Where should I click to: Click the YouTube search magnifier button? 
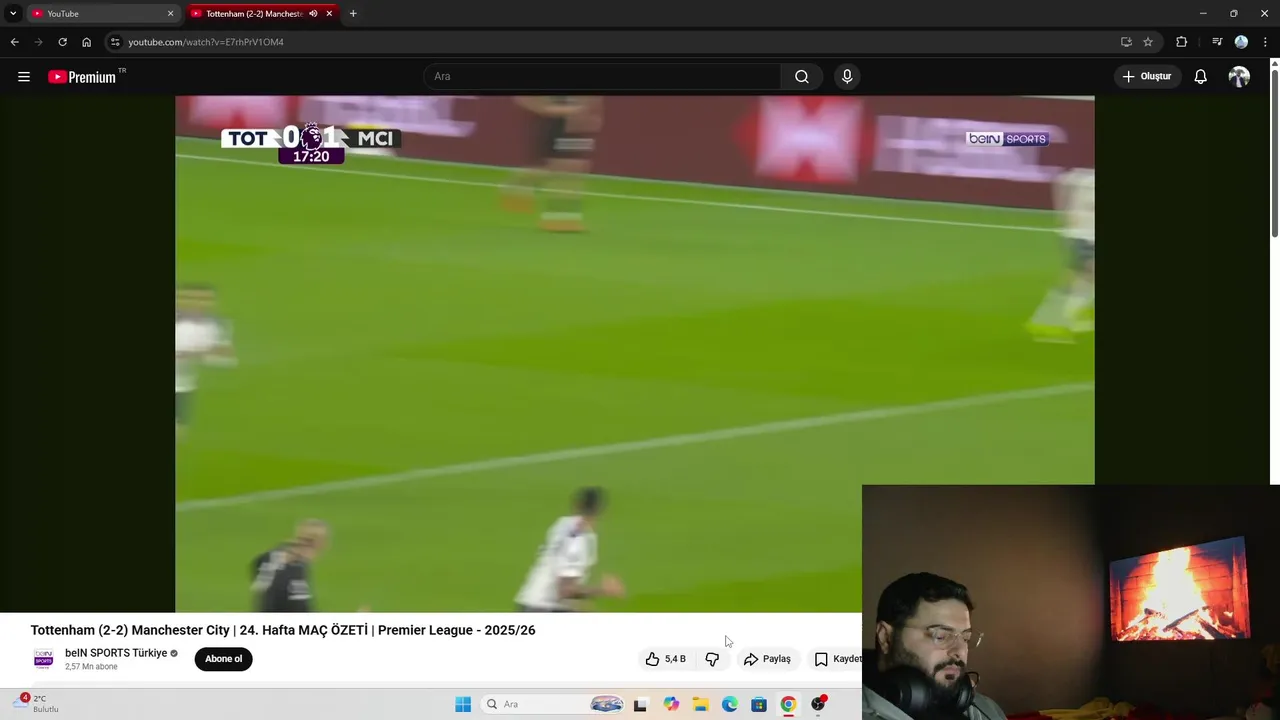(x=802, y=76)
